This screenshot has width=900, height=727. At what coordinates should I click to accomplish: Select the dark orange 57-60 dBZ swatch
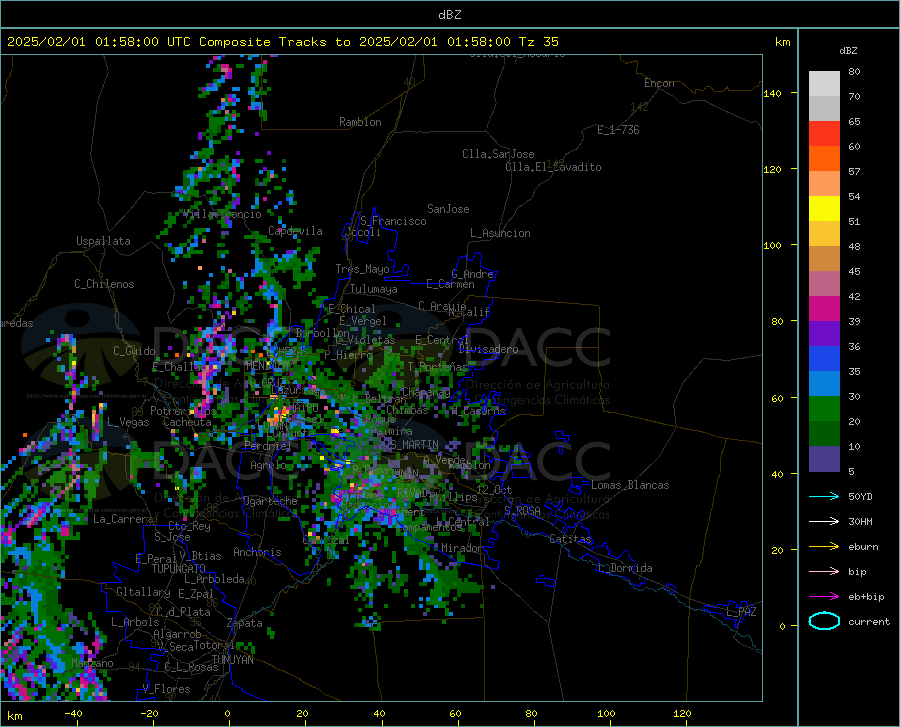[x=824, y=159]
